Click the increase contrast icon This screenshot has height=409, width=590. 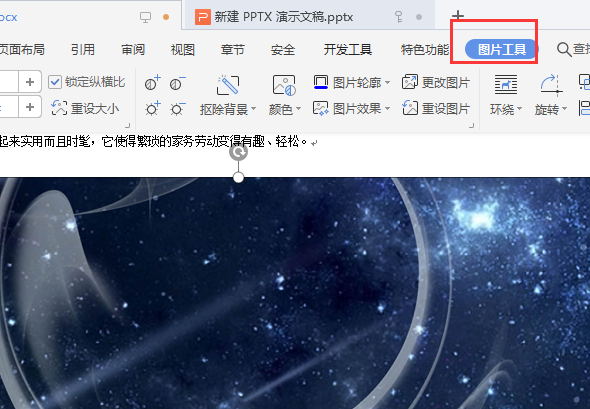[152, 83]
